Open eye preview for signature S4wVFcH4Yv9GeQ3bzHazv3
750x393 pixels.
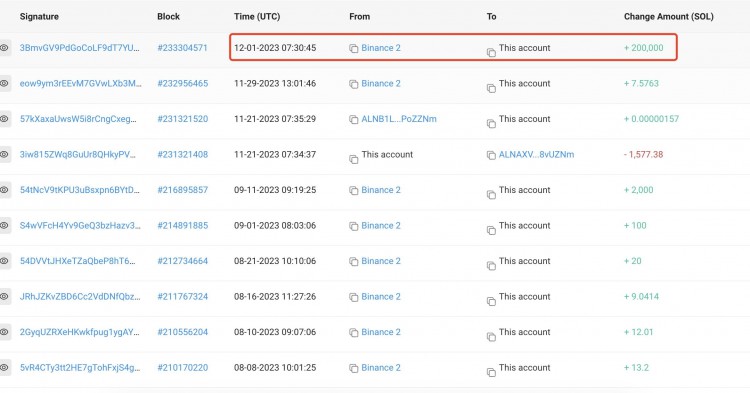pos(4,226)
